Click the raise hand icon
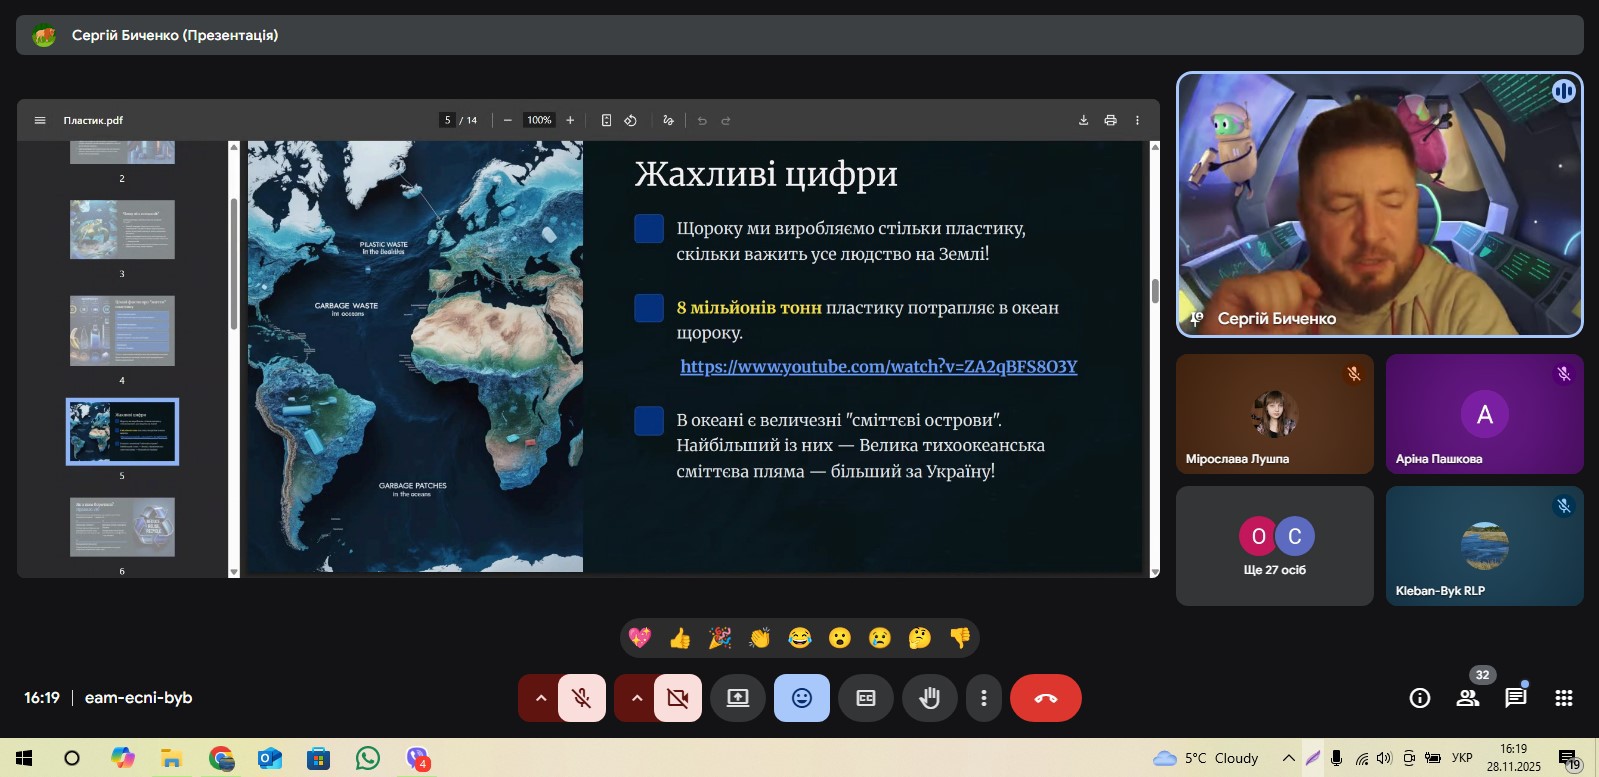1599x777 pixels. 929,698
